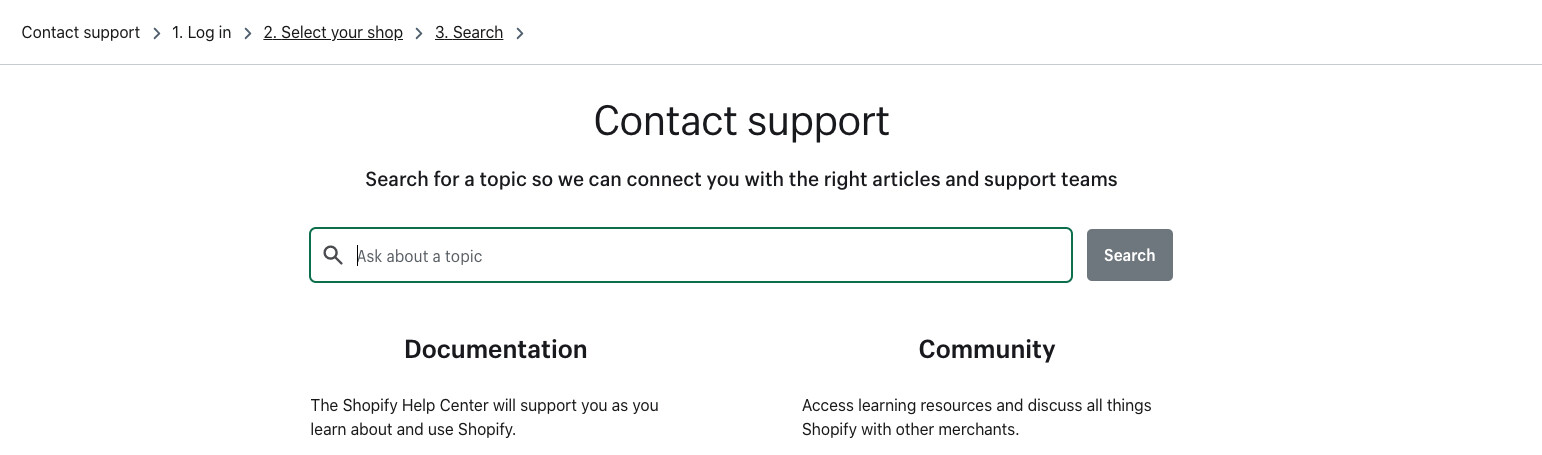Screen dimensions: 1542x455
Task: Click 'Shopify with other merchants' text line
Action: click(x=910, y=430)
